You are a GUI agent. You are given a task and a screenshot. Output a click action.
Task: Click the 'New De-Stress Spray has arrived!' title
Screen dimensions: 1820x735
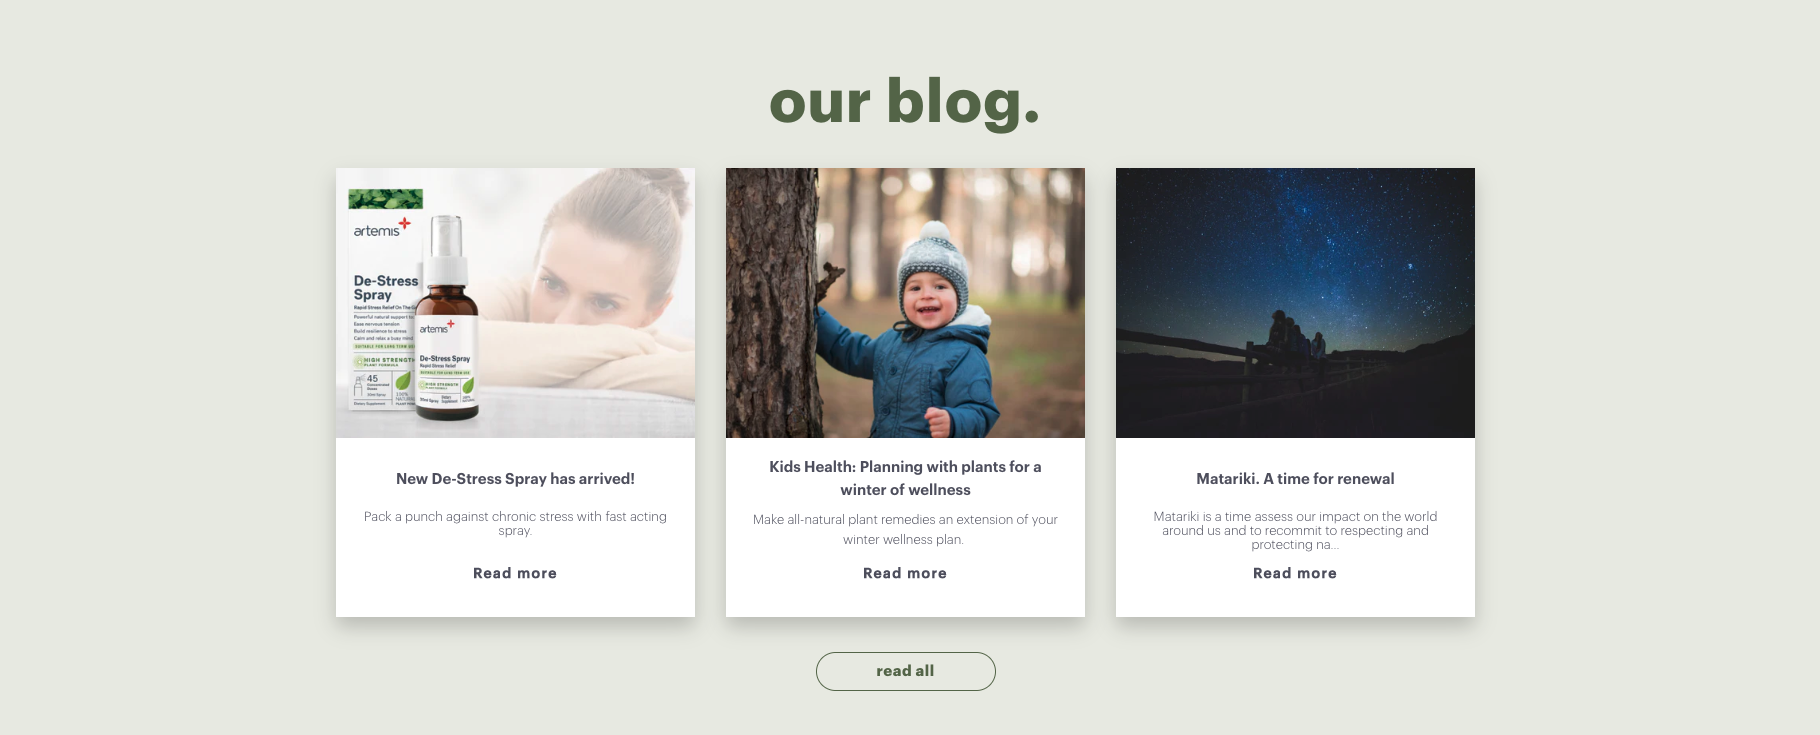tap(515, 479)
